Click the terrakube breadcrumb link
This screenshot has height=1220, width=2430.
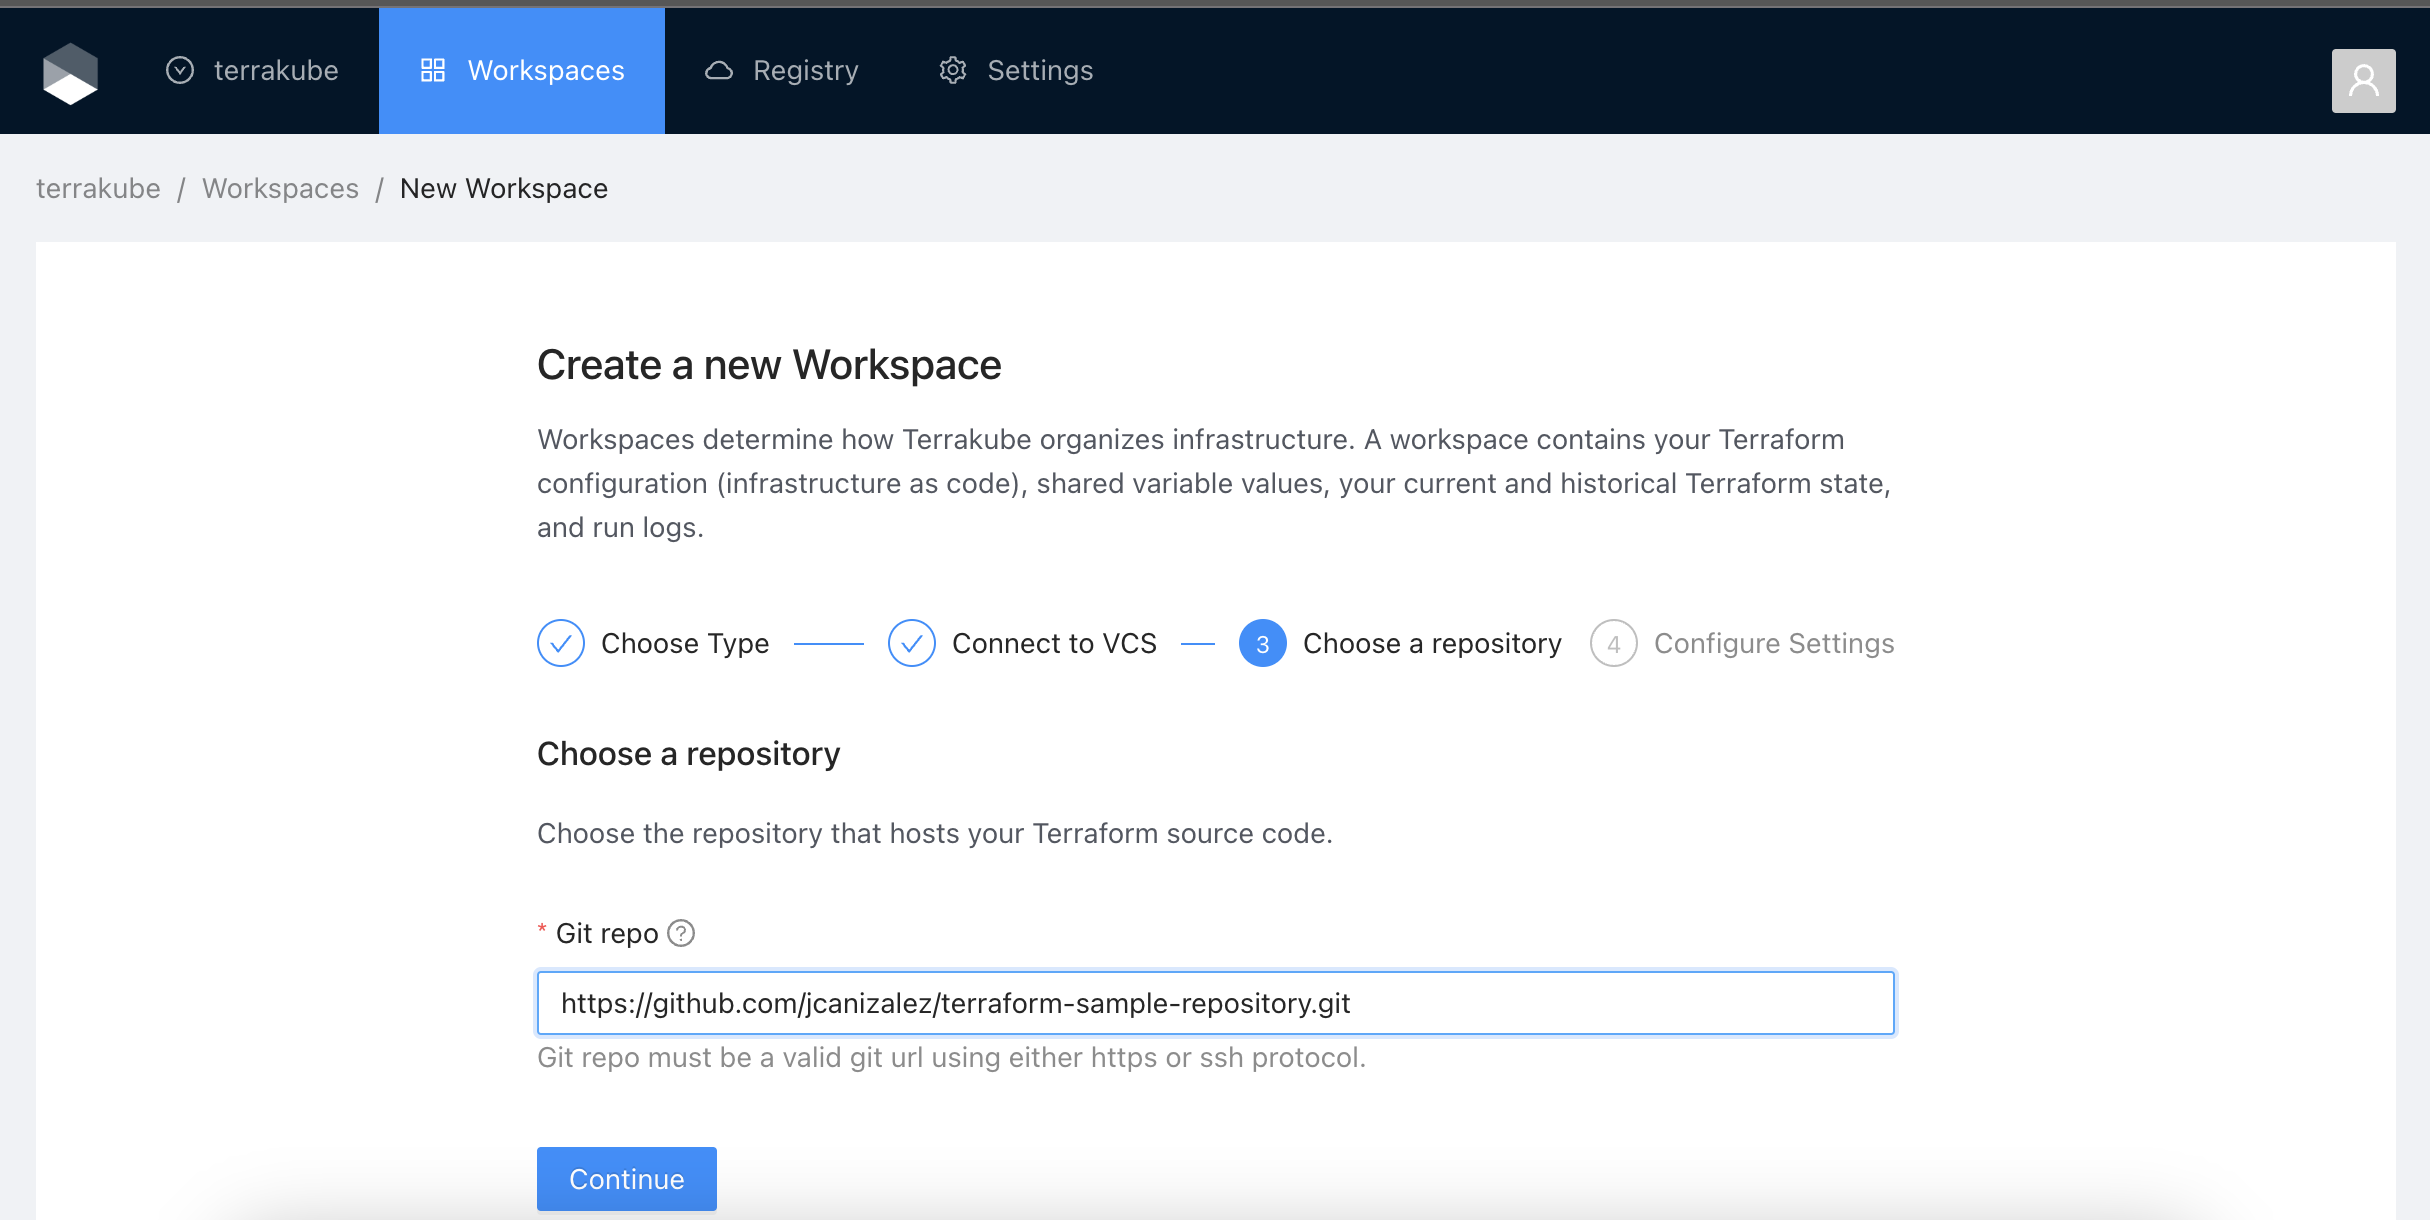[98, 189]
